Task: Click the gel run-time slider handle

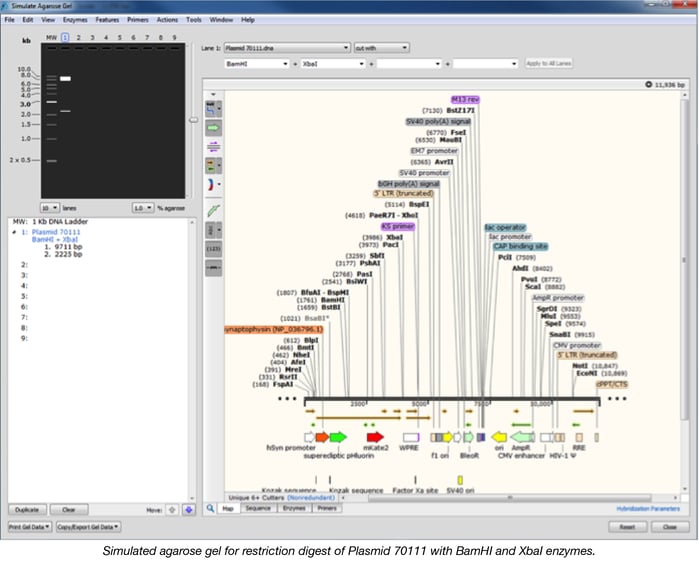Action: pos(193,120)
